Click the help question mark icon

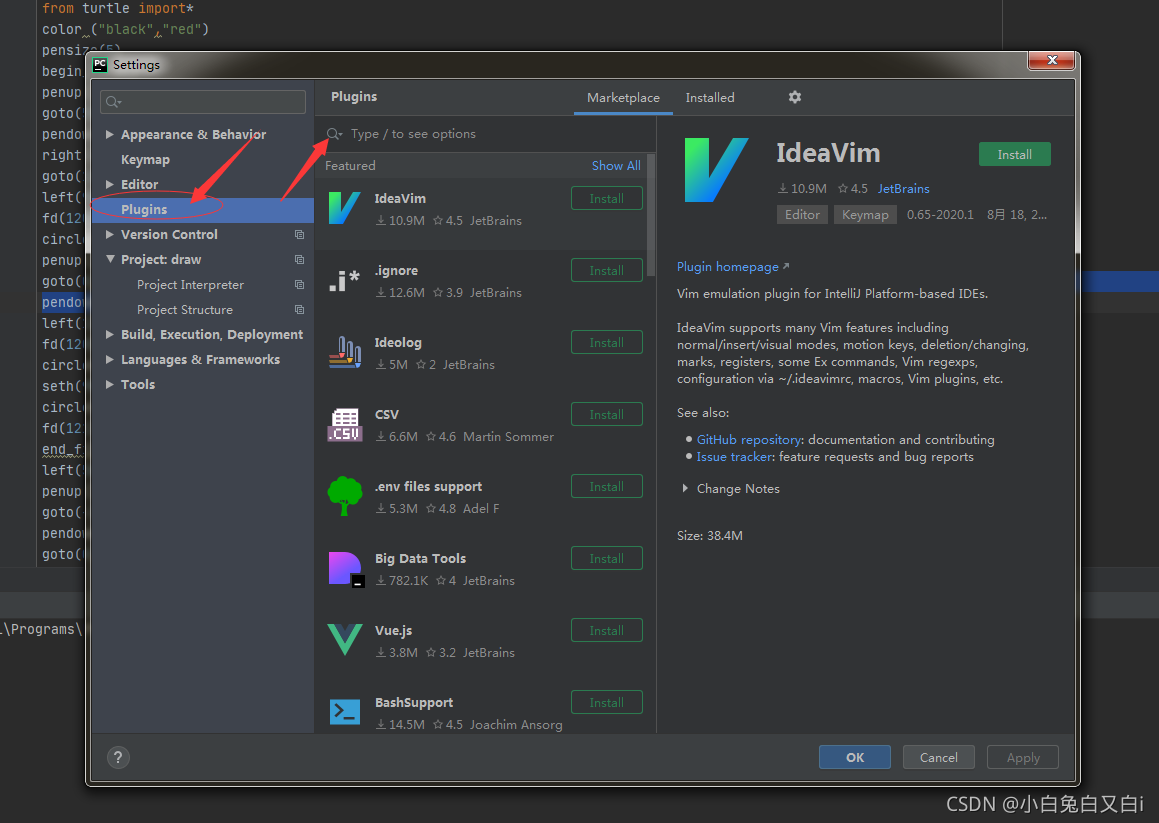(x=118, y=757)
